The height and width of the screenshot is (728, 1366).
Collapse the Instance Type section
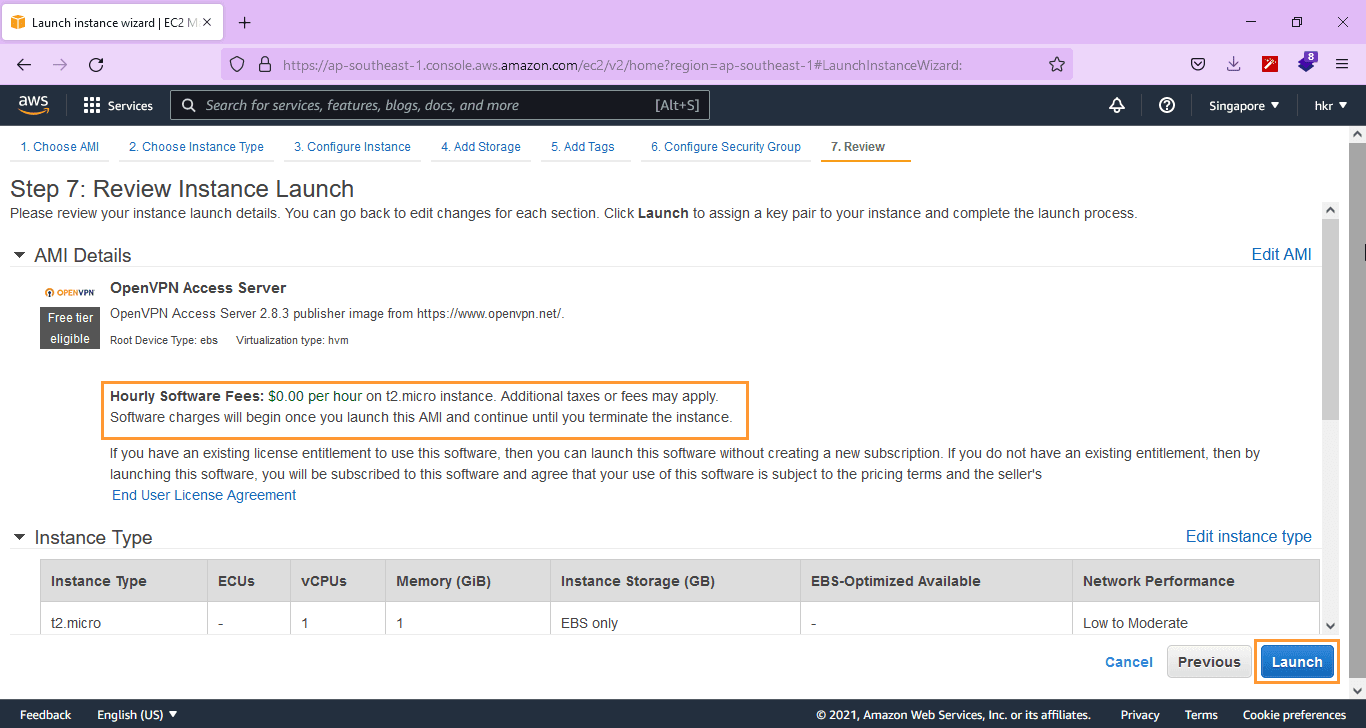tap(19, 537)
